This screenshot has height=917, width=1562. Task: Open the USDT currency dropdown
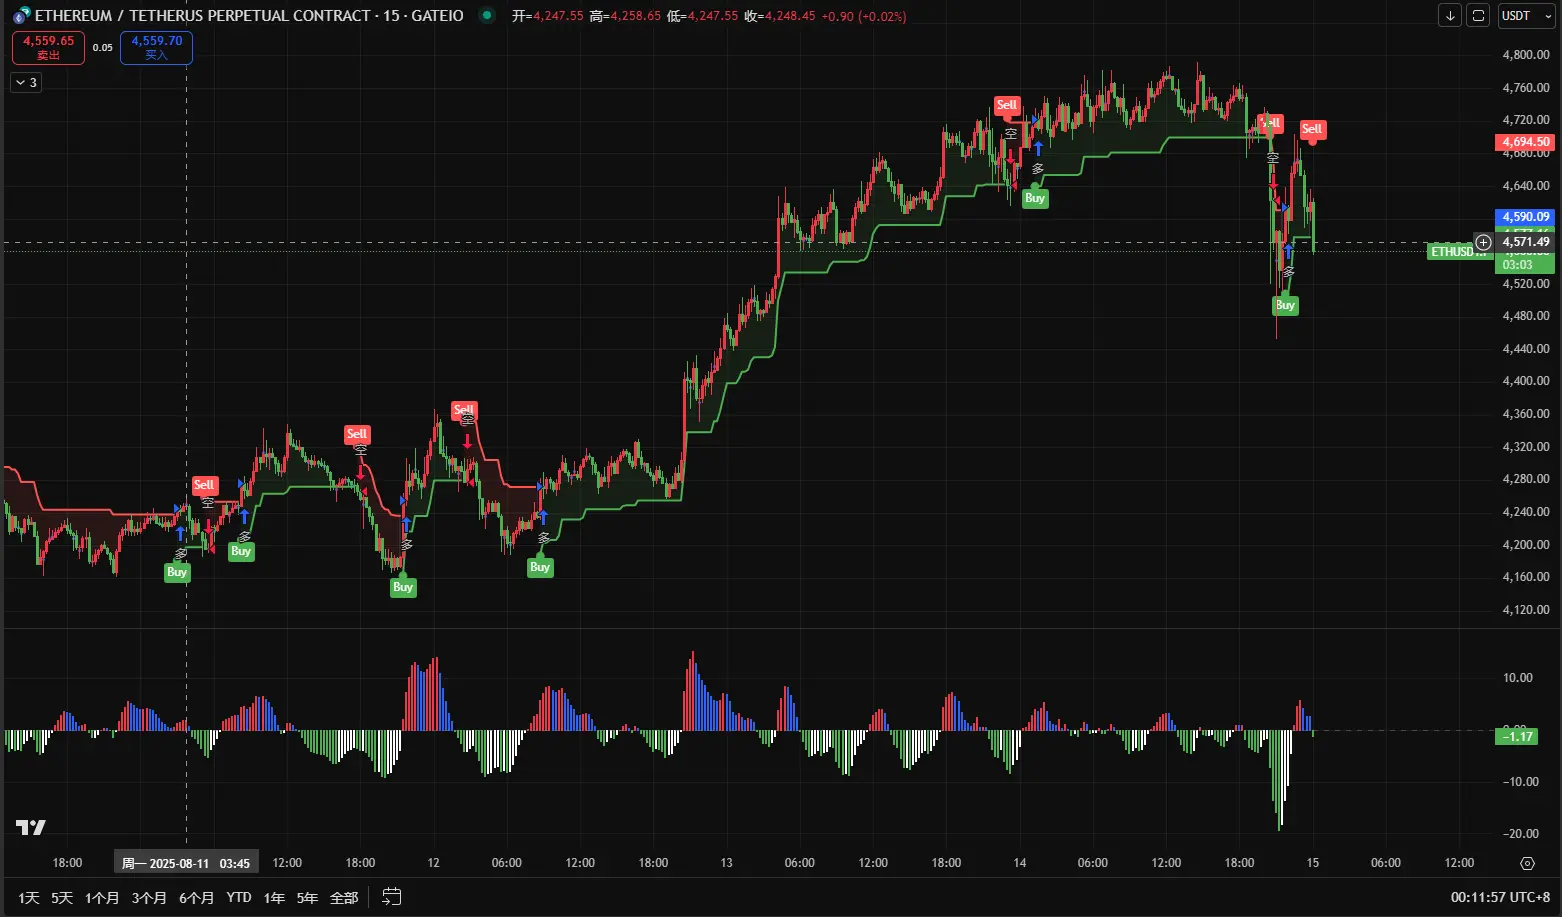1525,16
